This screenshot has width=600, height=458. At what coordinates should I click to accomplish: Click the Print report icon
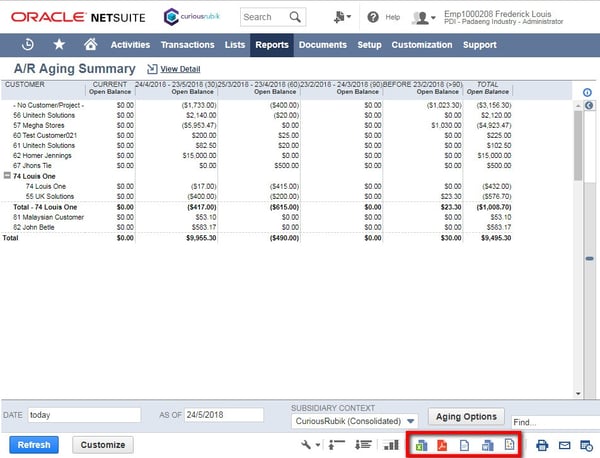click(x=542, y=445)
